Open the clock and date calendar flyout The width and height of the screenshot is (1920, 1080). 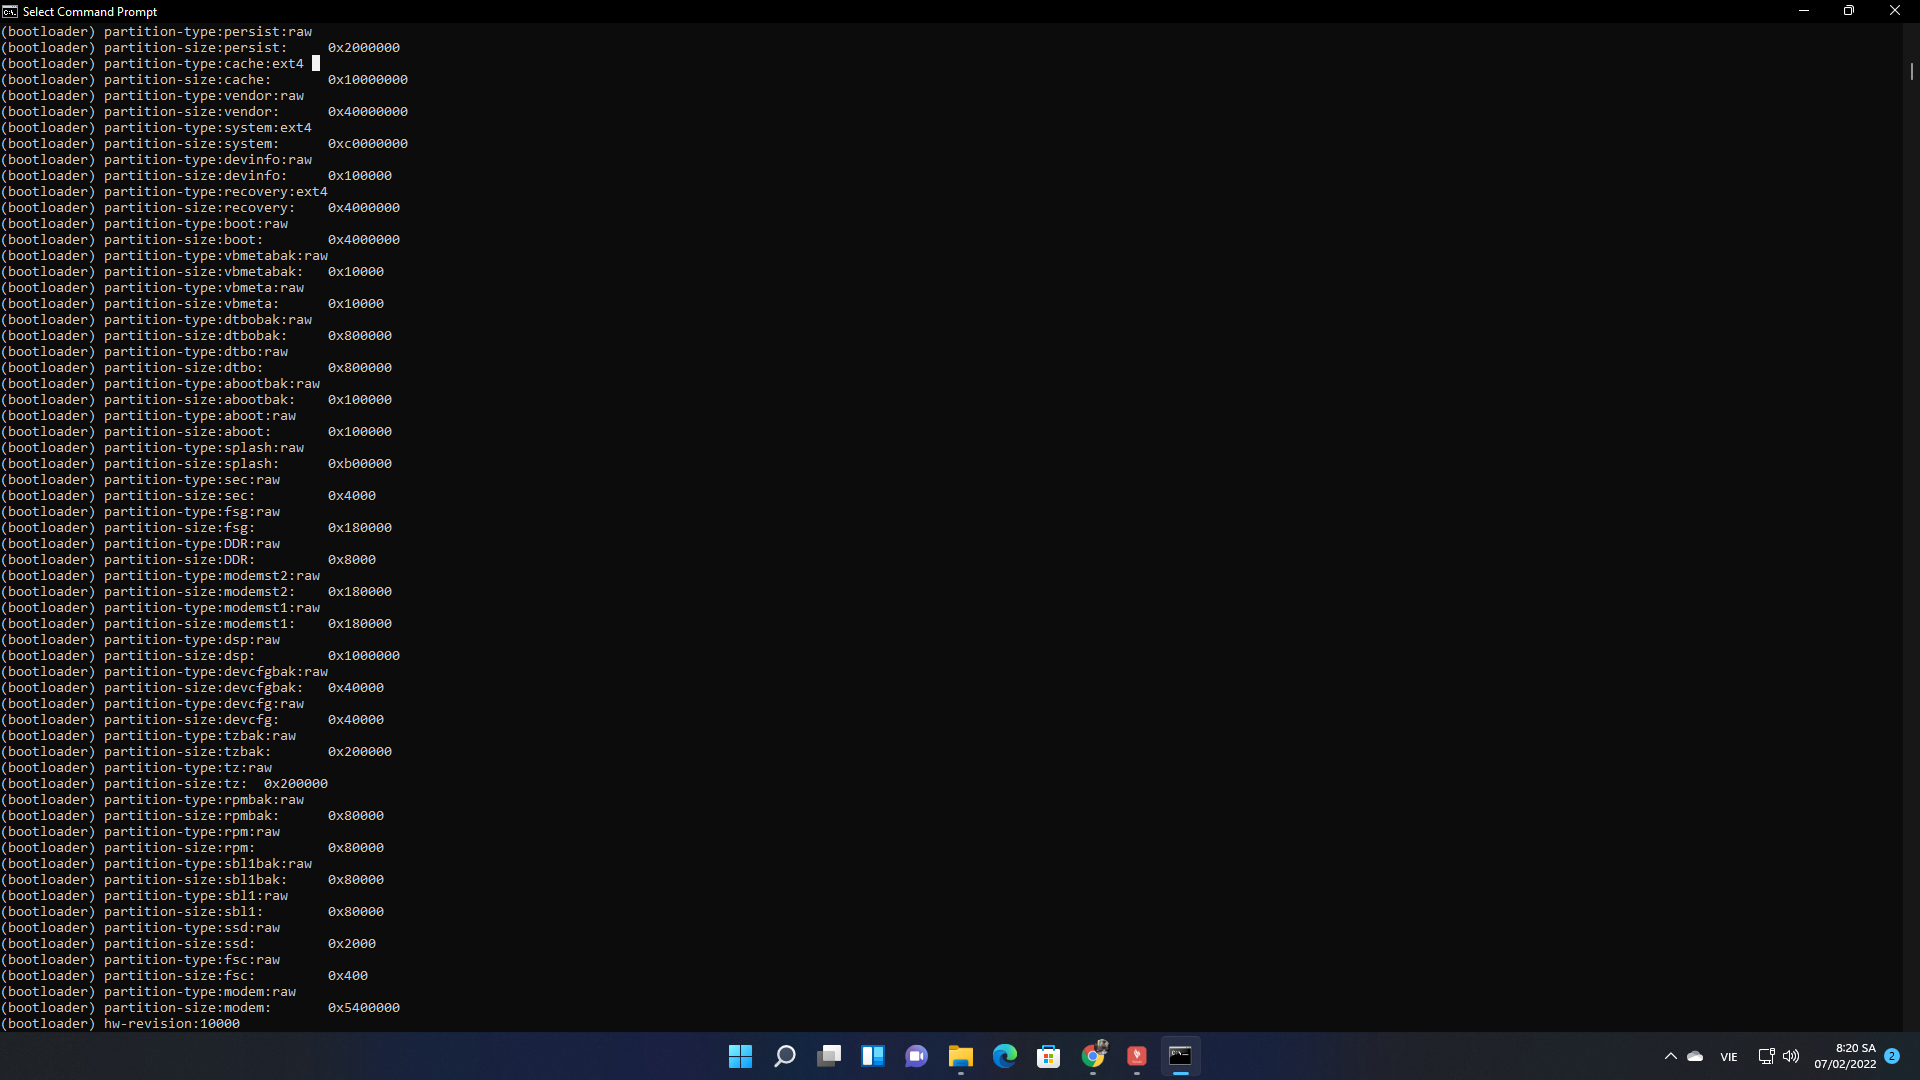coord(1845,1056)
